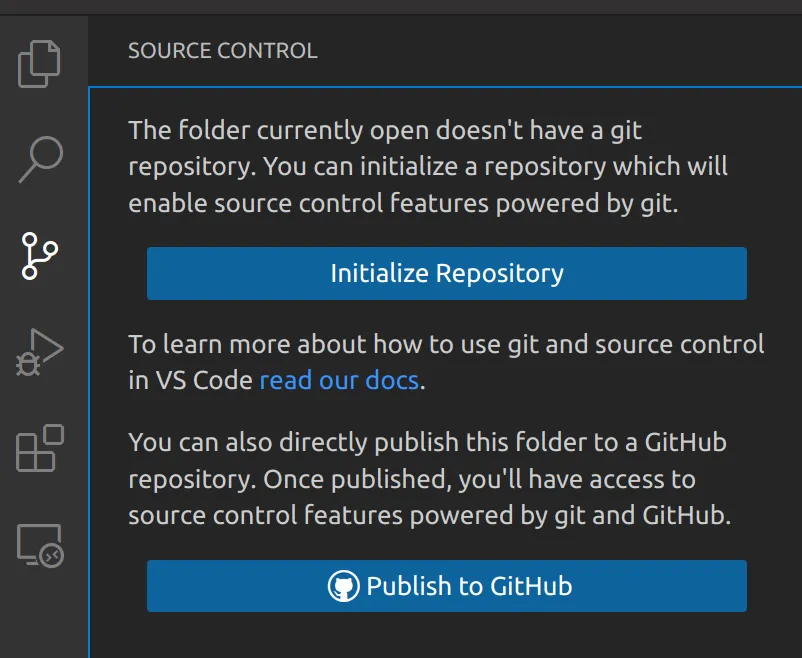The image size is (802, 658).
Task: Click the SOURCE CONTROL panel title
Action: click(222, 51)
